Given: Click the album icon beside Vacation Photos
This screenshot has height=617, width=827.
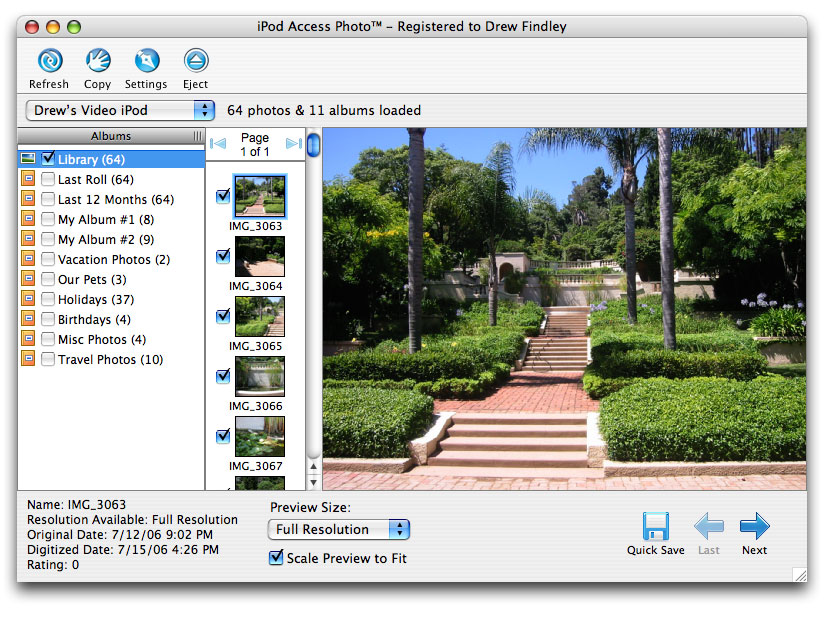Looking at the screenshot, I should (x=28, y=259).
